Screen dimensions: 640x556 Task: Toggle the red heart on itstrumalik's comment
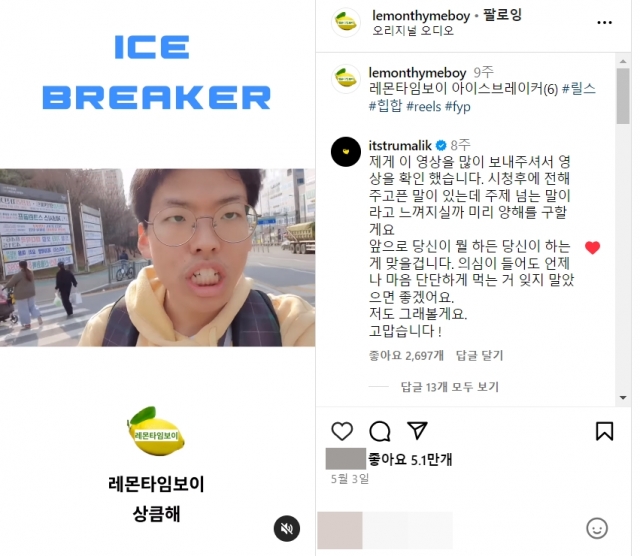[592, 247]
